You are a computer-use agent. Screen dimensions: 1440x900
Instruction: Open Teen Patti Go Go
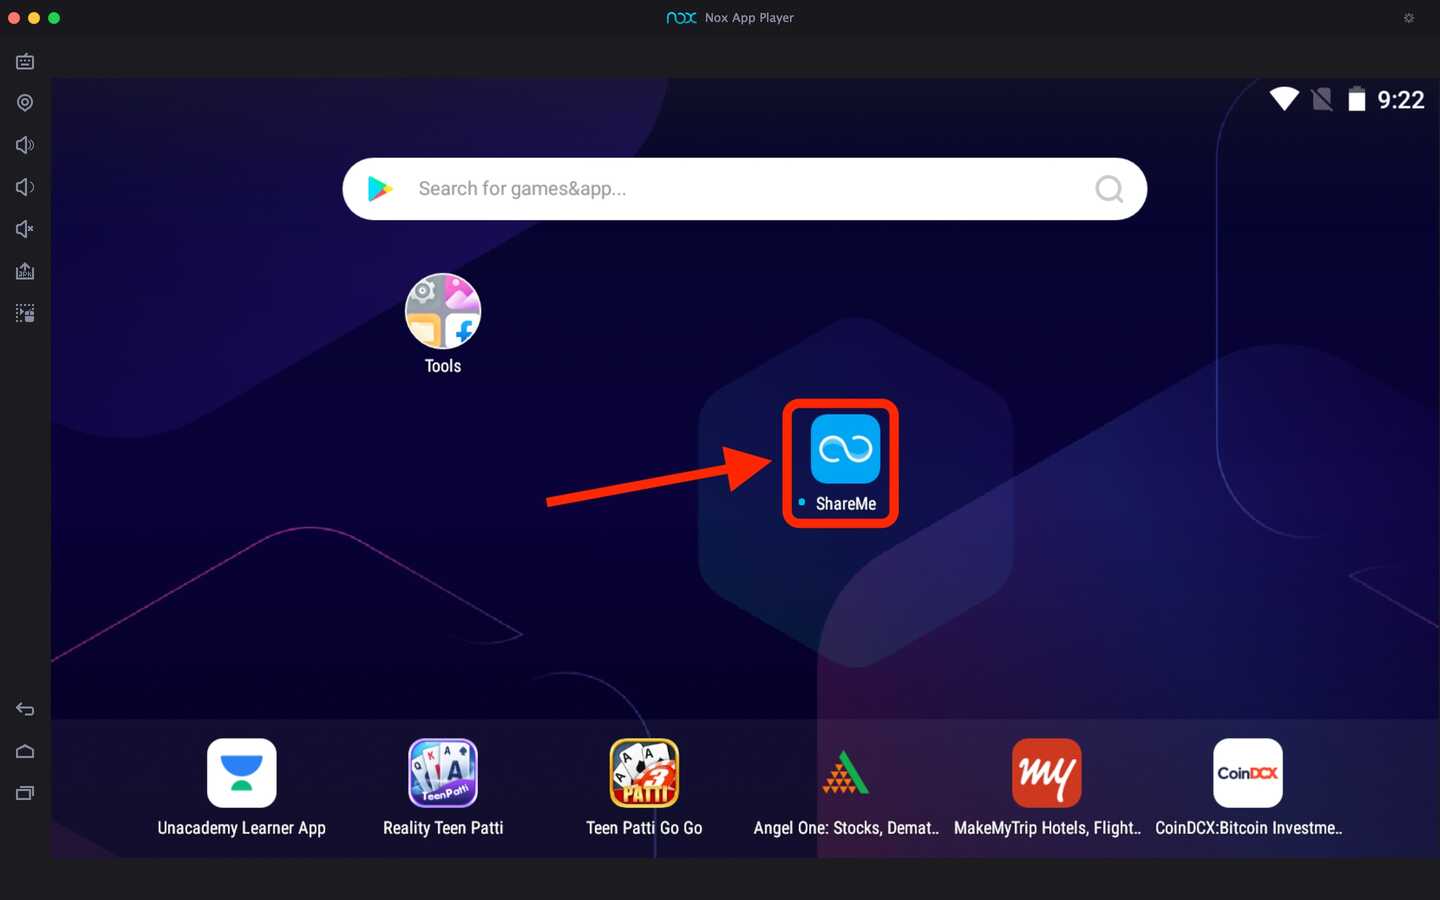[644, 773]
